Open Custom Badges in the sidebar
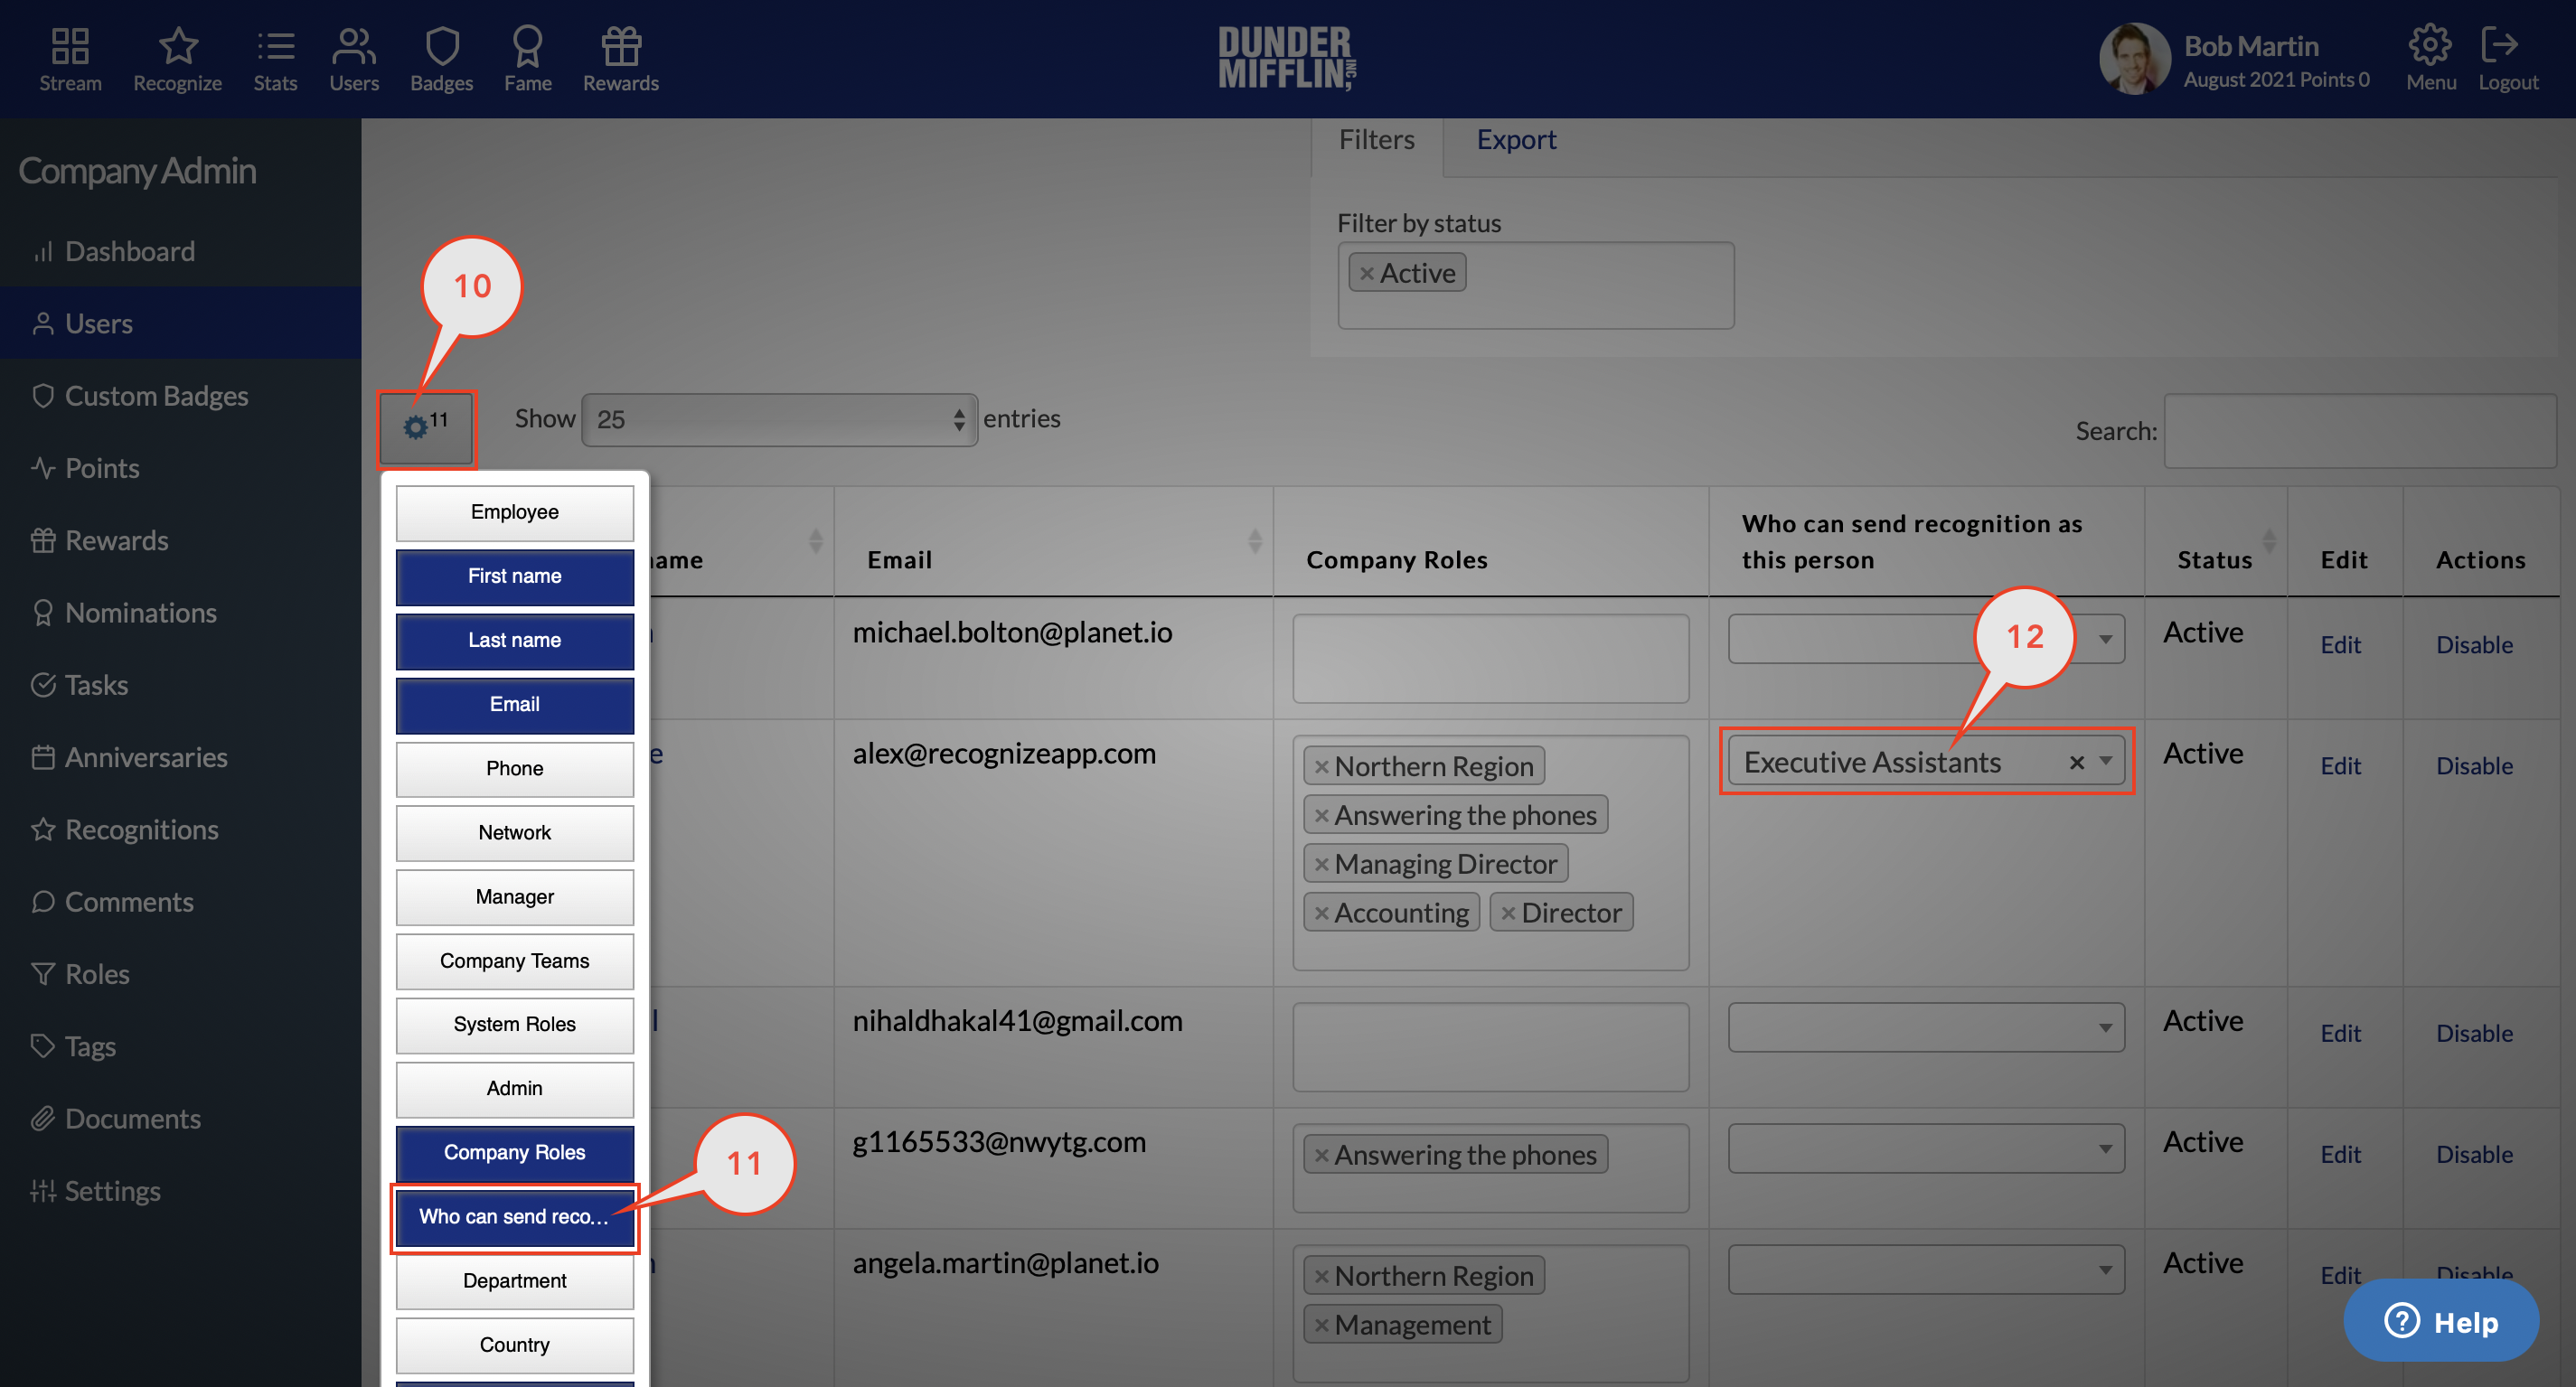The width and height of the screenshot is (2576, 1387). click(x=180, y=396)
